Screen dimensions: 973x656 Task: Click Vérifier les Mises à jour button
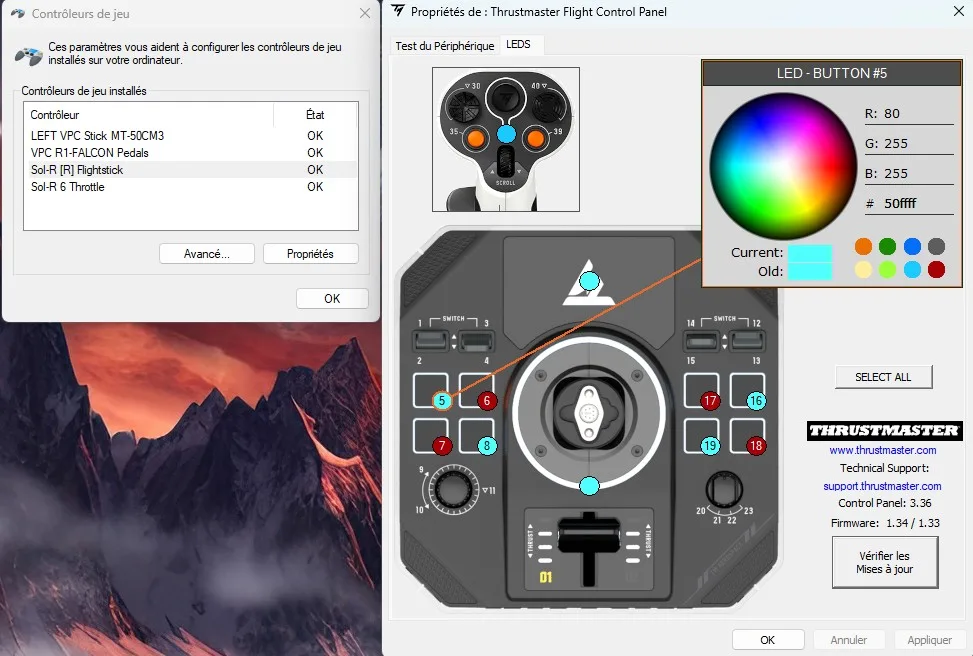point(884,562)
